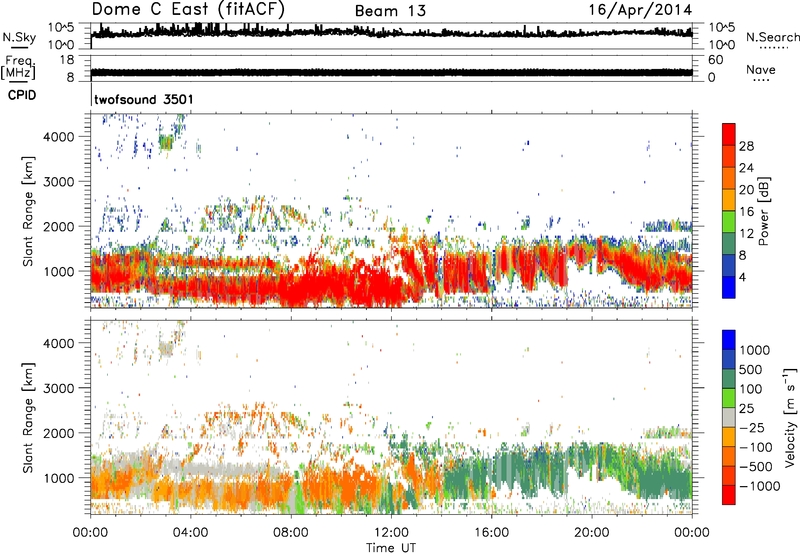
Task: Click the "Velocity [m s⁻¹]" colorbar title
Action: click(x=790, y=418)
